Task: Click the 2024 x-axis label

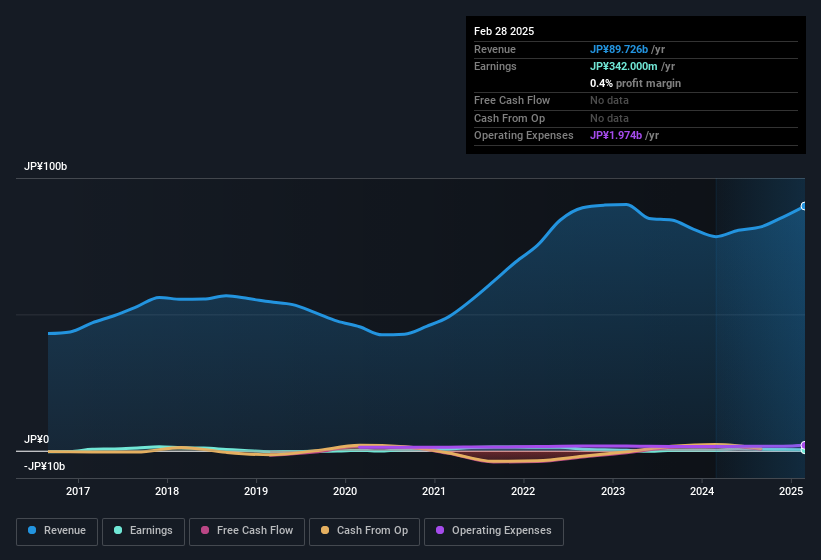Action: point(702,491)
